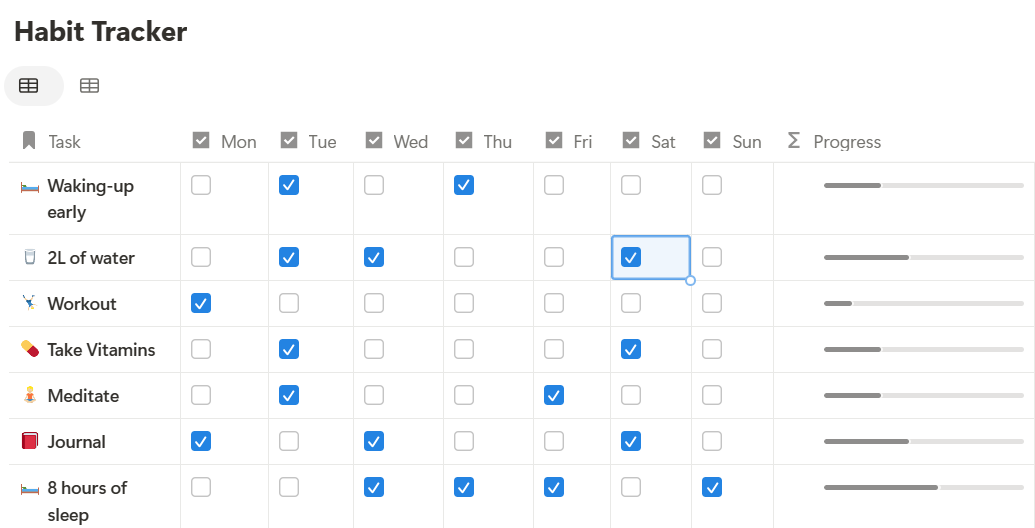Click the Mon column checkbox header icon
The width and height of the screenshot is (1035, 528).
201,141
